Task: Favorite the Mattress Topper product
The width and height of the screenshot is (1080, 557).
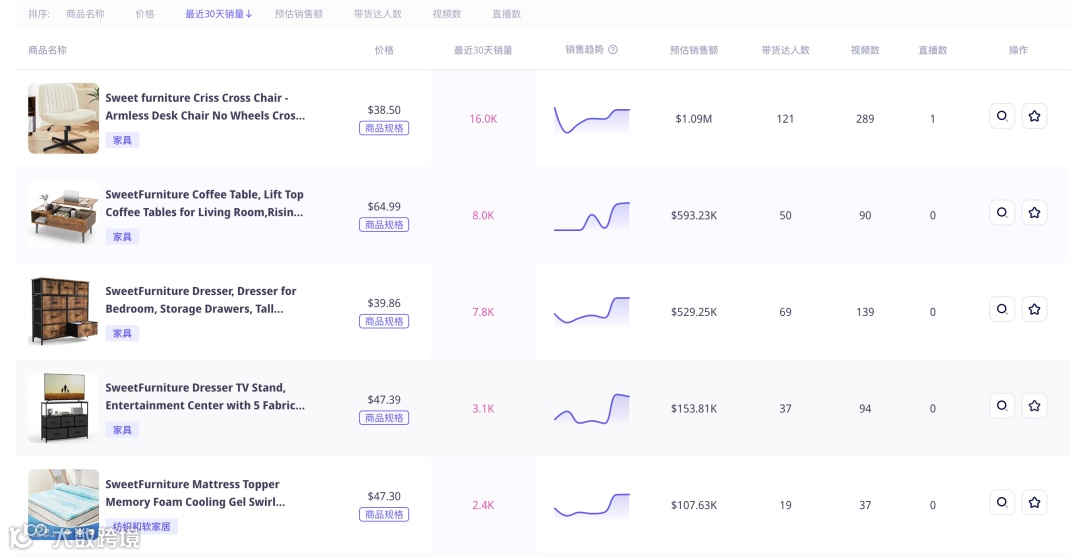Action: [x=1035, y=502]
